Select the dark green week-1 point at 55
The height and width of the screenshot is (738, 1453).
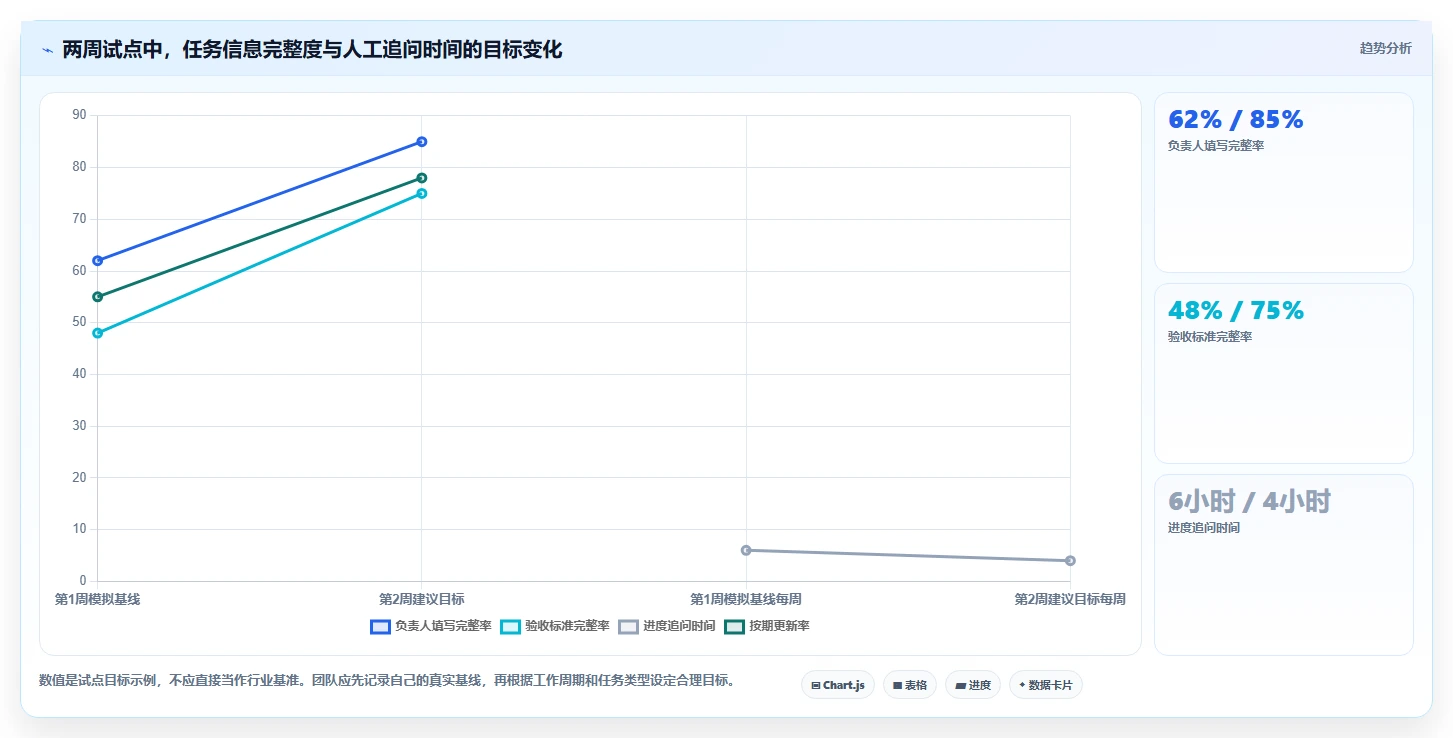coord(98,297)
